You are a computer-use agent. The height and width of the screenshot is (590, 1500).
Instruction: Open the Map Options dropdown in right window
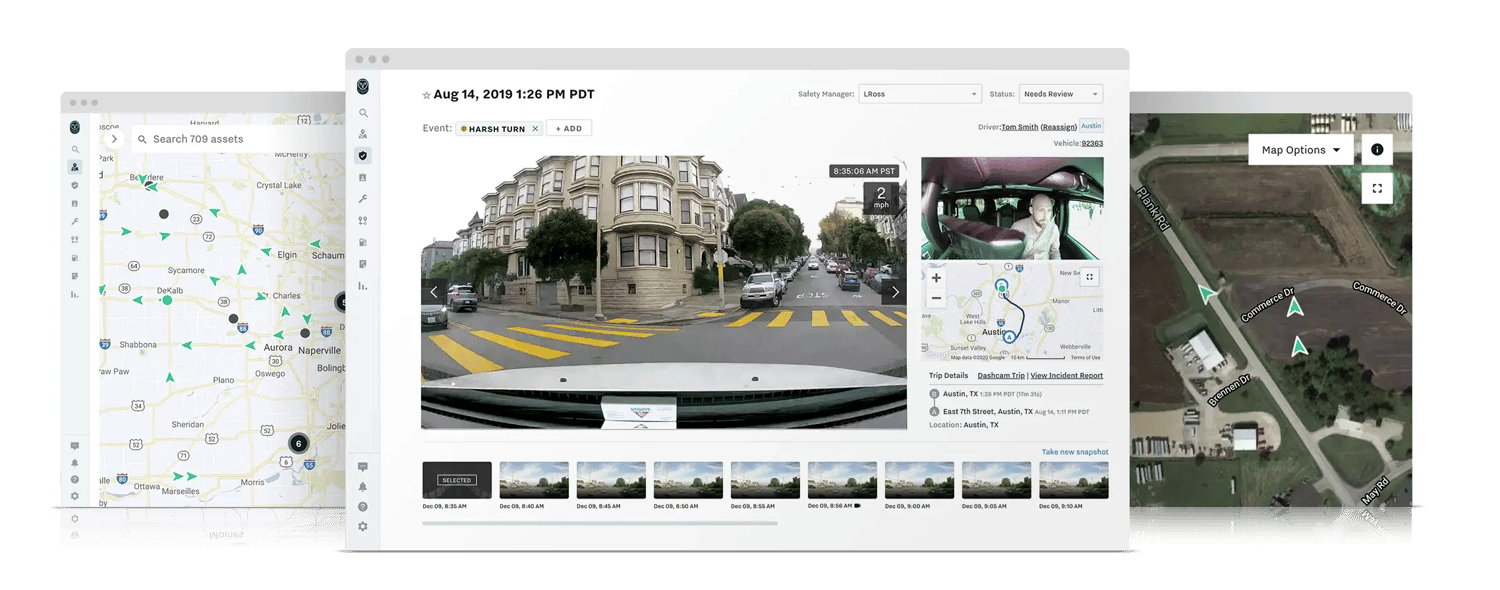coord(1301,150)
